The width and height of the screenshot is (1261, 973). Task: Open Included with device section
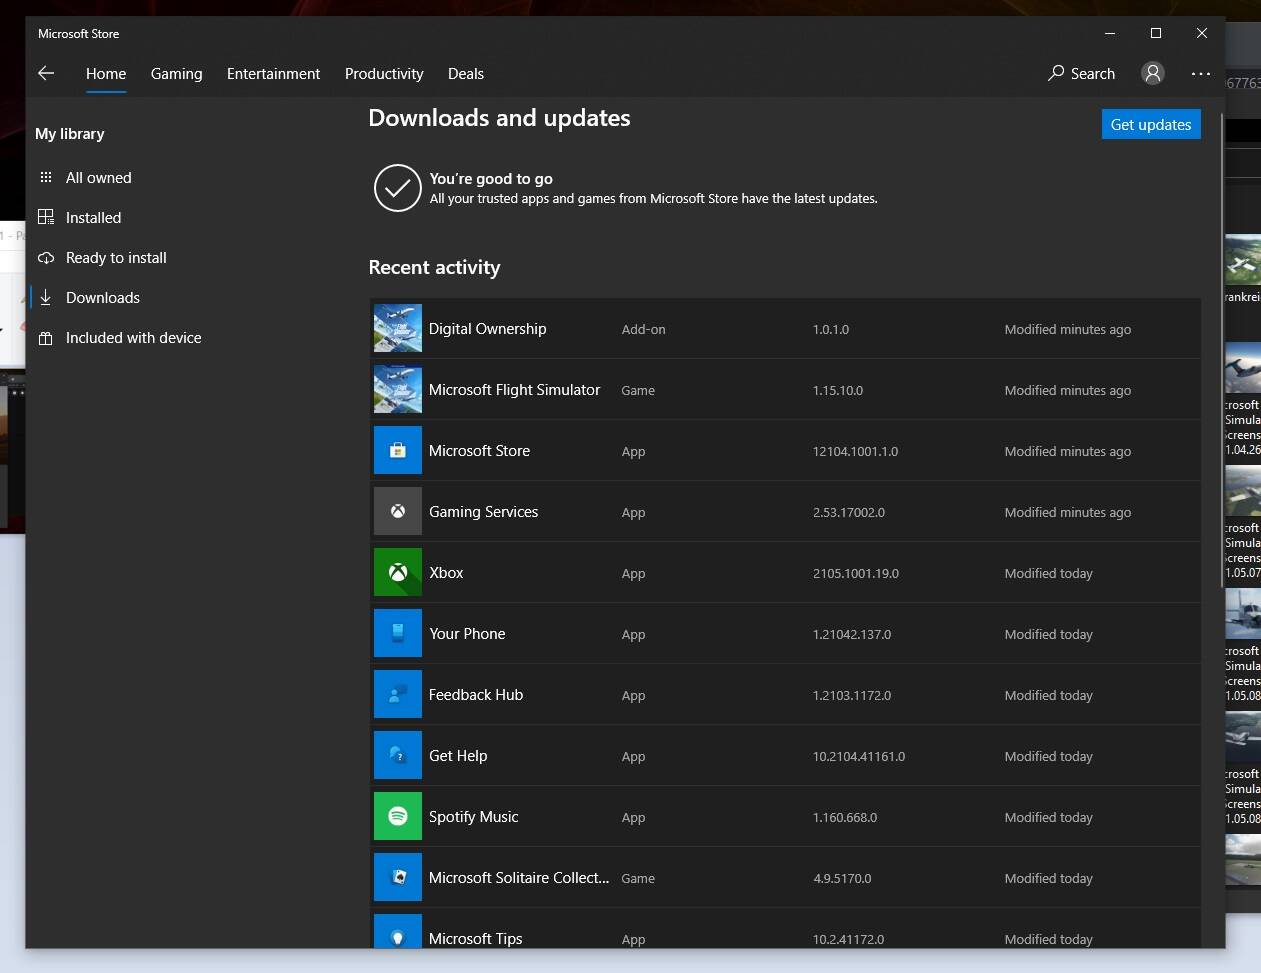(133, 338)
